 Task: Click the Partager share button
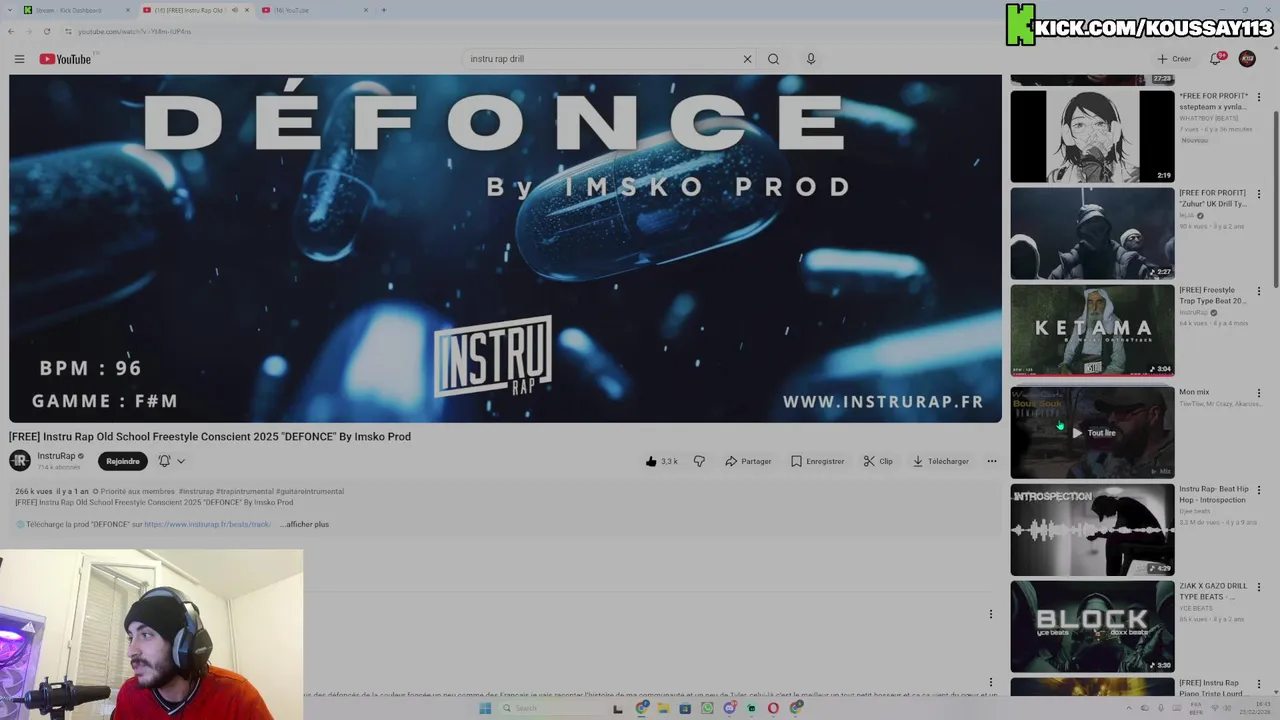point(748,461)
